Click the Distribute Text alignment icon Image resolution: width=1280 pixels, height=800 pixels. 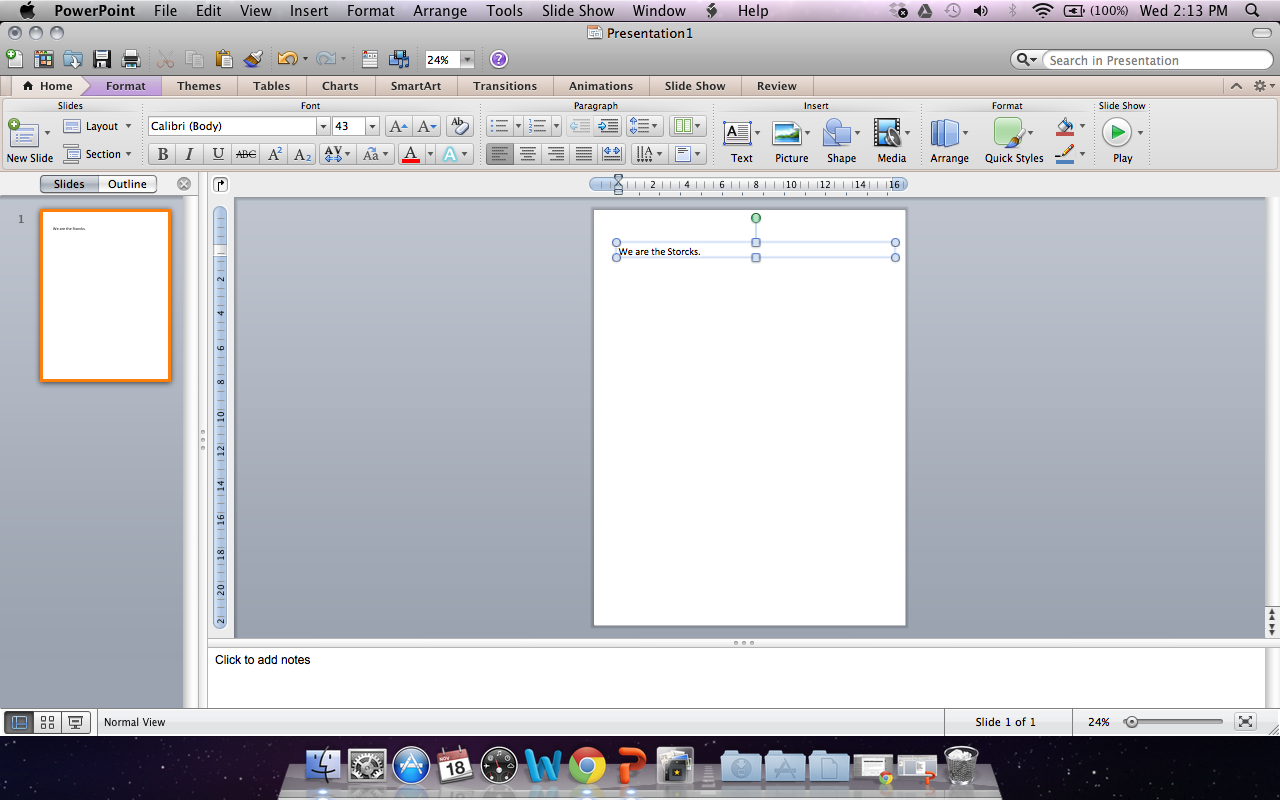coord(612,154)
